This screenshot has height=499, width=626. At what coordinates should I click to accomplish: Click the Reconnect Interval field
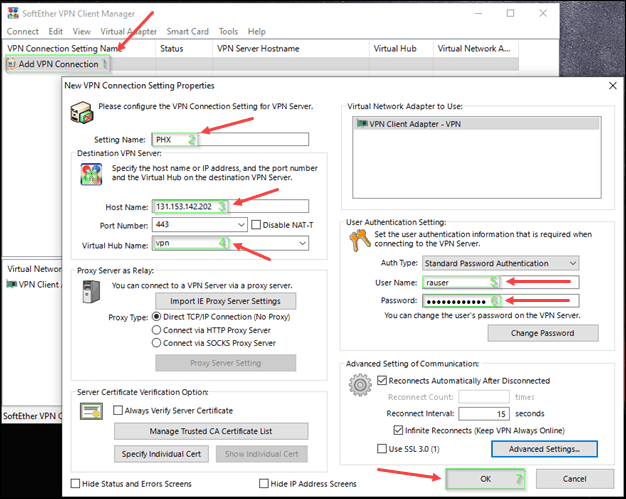[484, 414]
